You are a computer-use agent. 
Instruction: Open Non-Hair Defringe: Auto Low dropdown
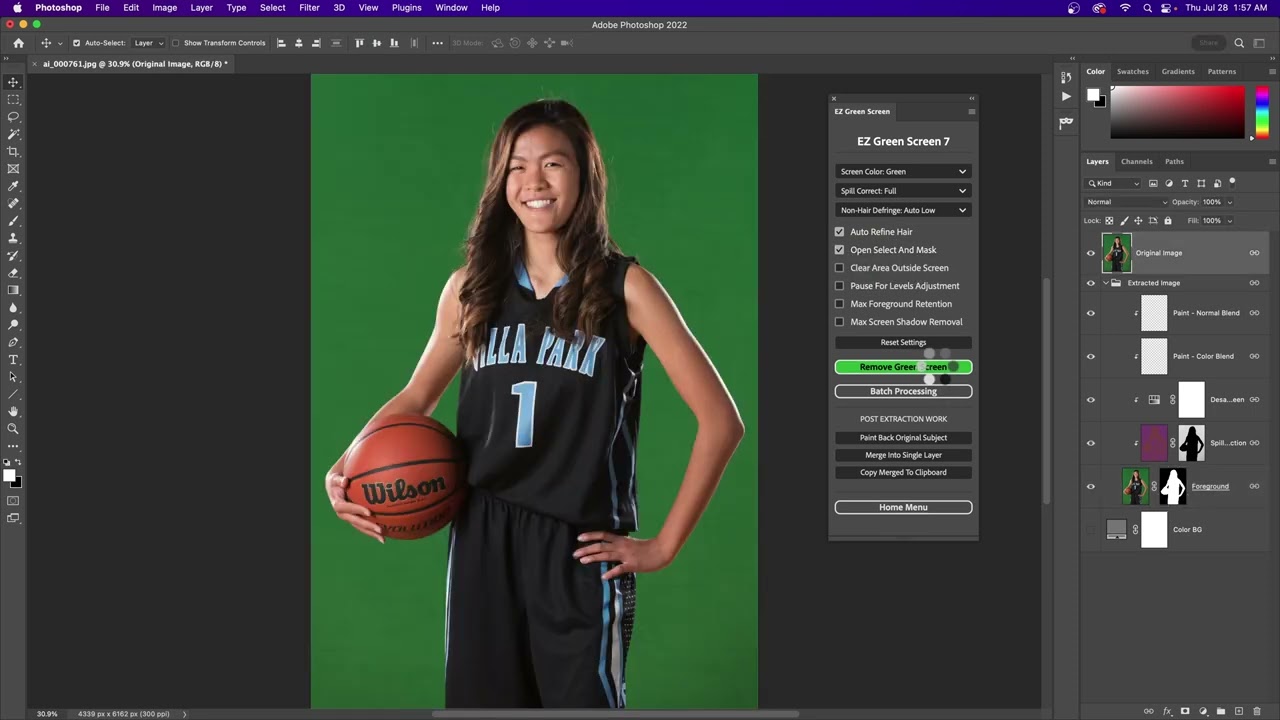(903, 210)
